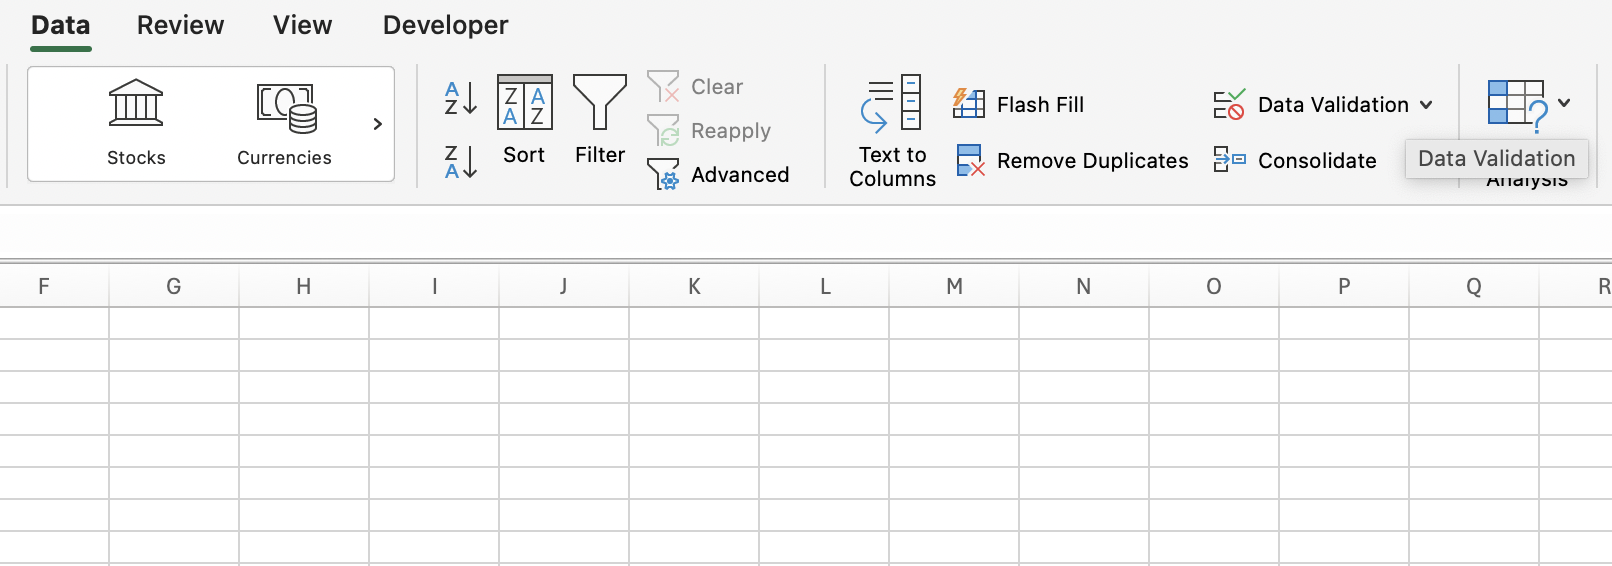This screenshot has width=1612, height=566.
Task: Expand the What-If Analysis dropdown
Action: [1564, 103]
